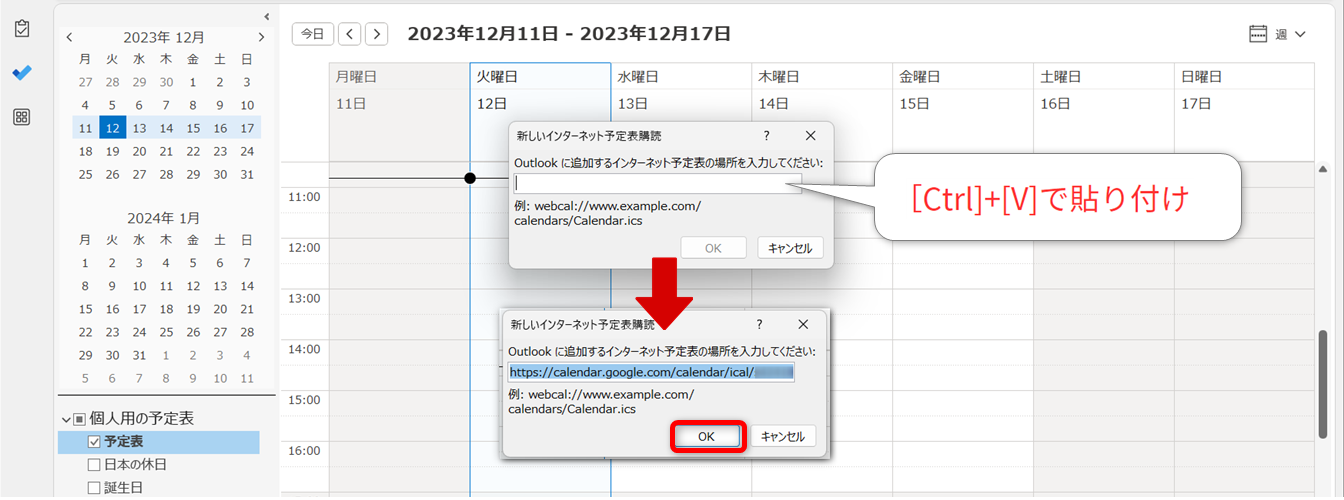Image resolution: width=1344 pixels, height=500 pixels.
Task: Click the 16:00 time slot label
Action: click(x=303, y=451)
